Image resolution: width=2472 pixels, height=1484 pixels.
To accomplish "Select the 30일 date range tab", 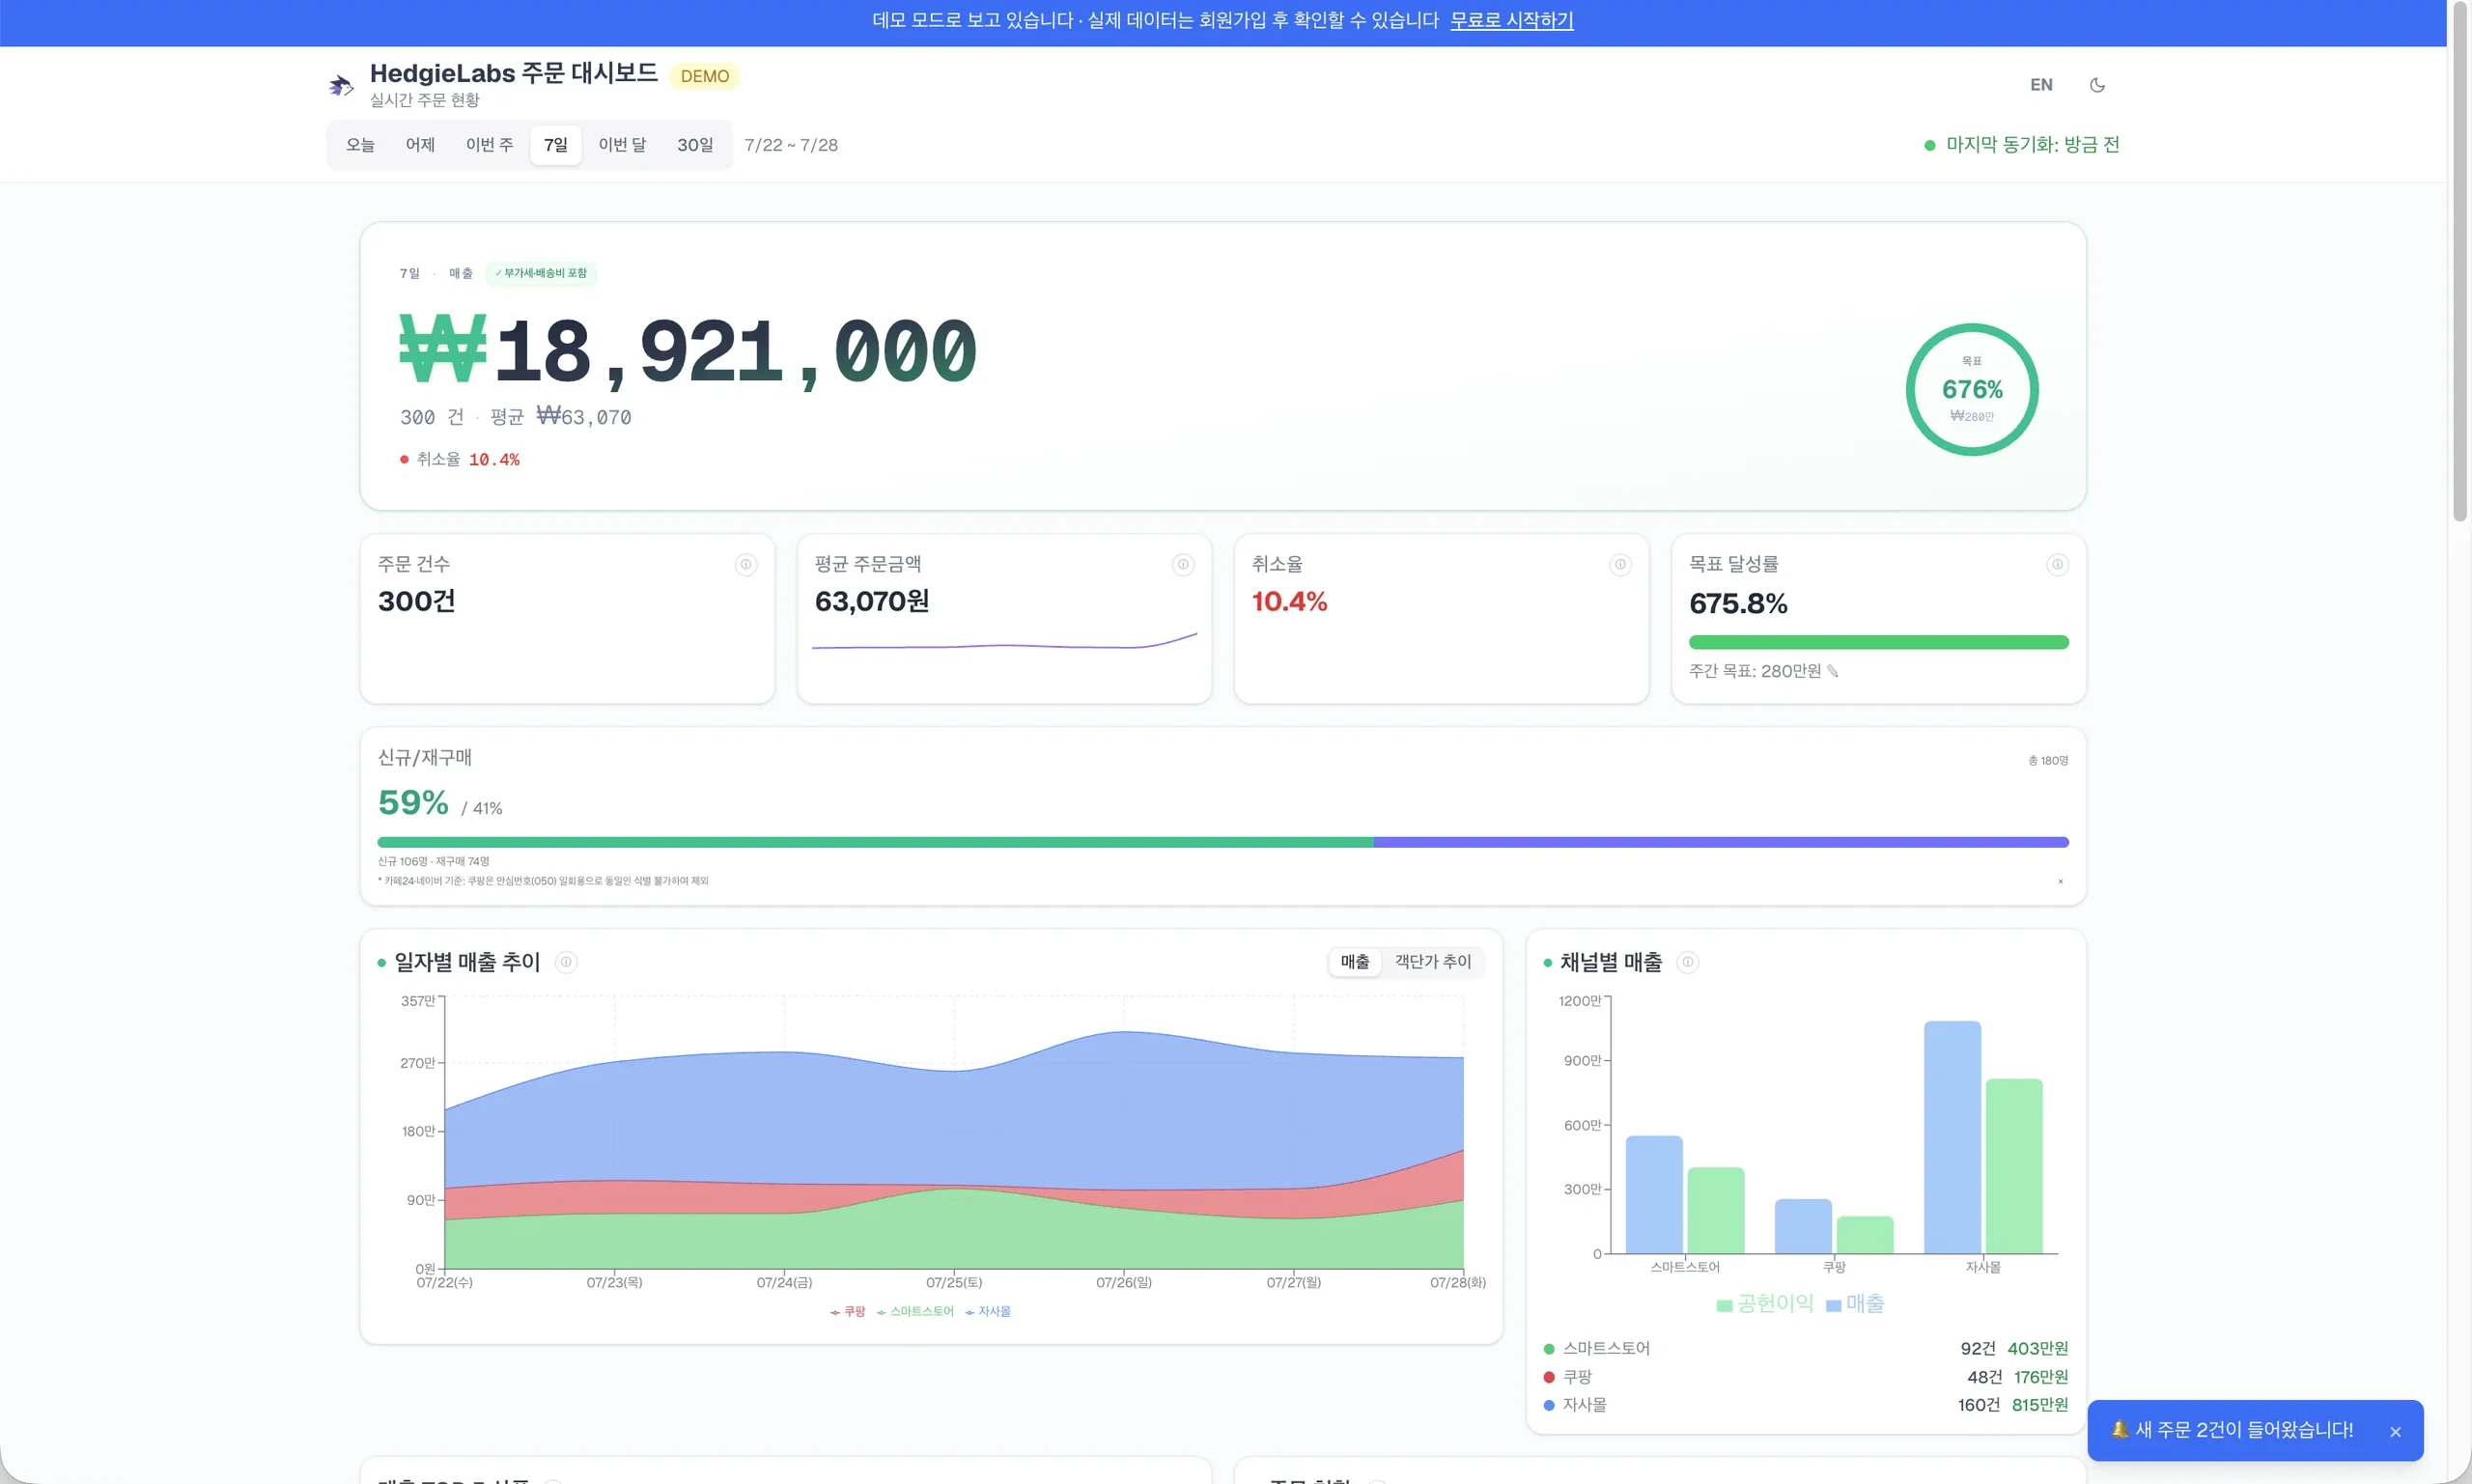I will [x=695, y=145].
